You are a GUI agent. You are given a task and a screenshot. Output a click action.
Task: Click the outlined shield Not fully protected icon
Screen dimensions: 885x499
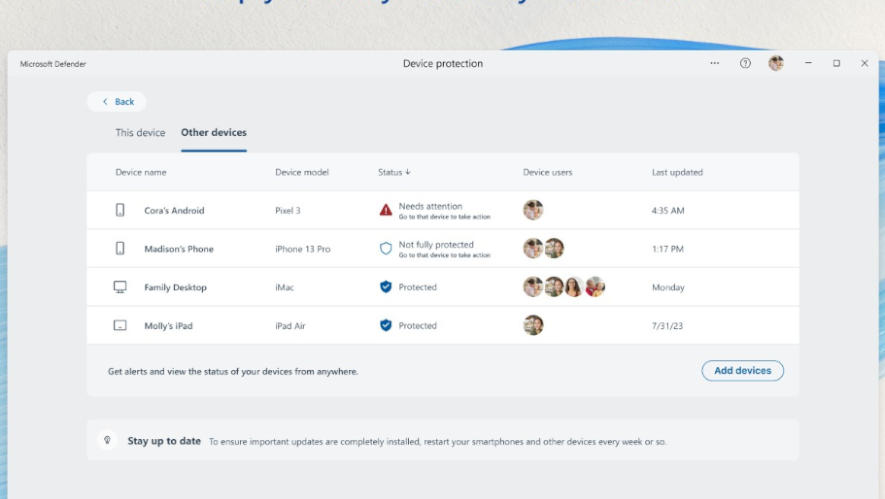click(385, 248)
